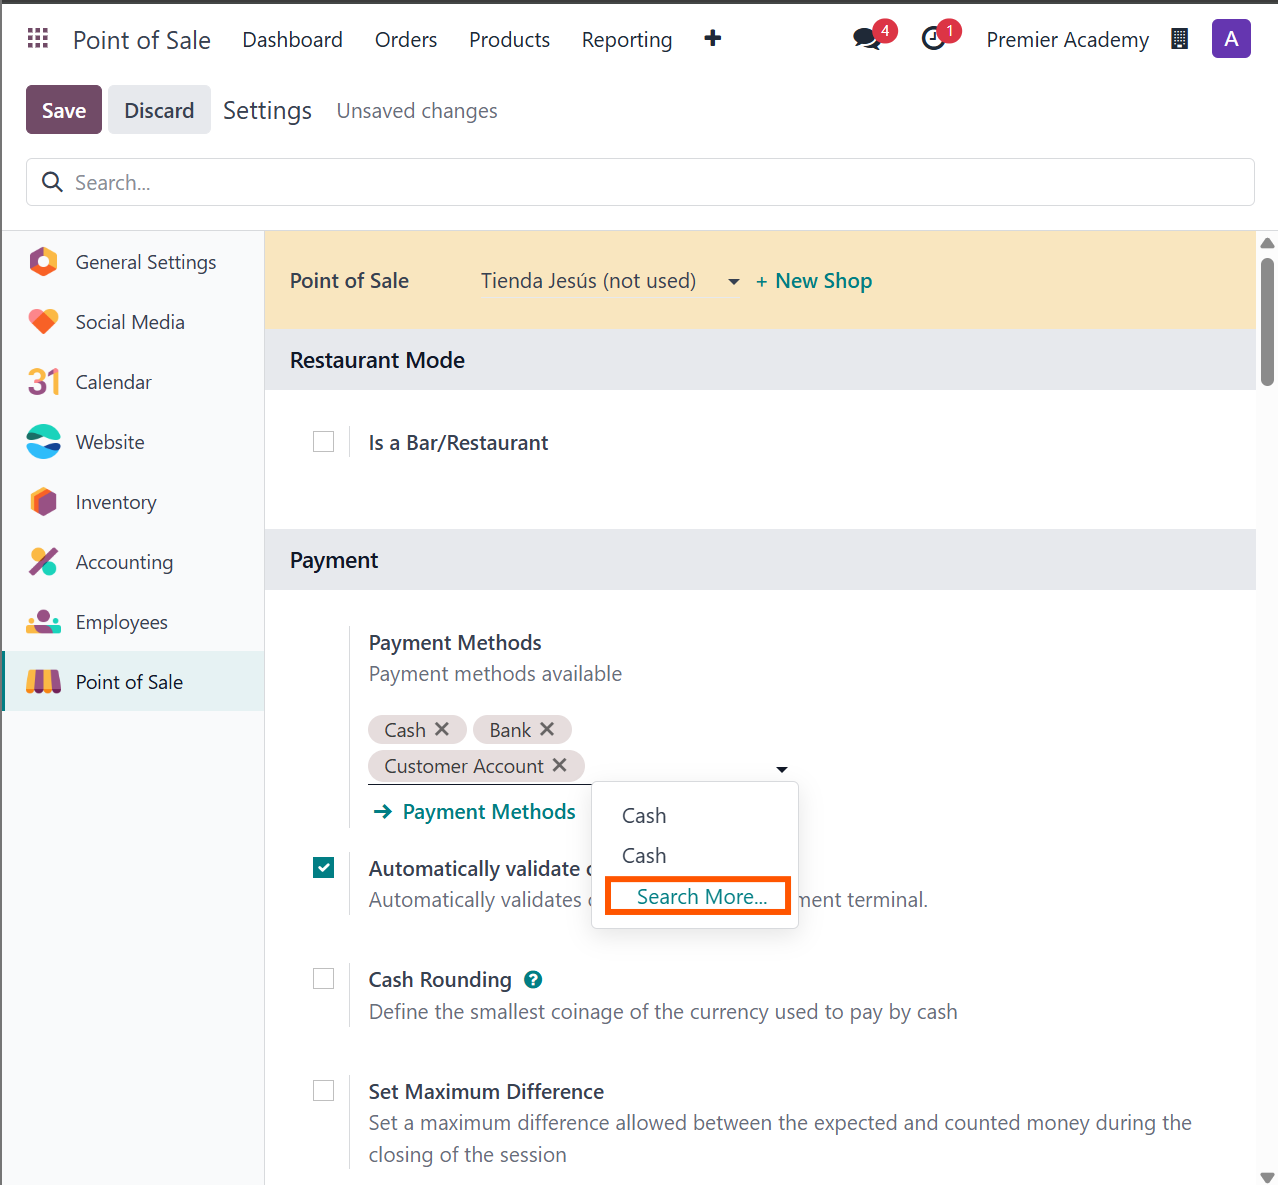1278x1185 pixels.
Task: Click the Save button
Action: pos(64,110)
